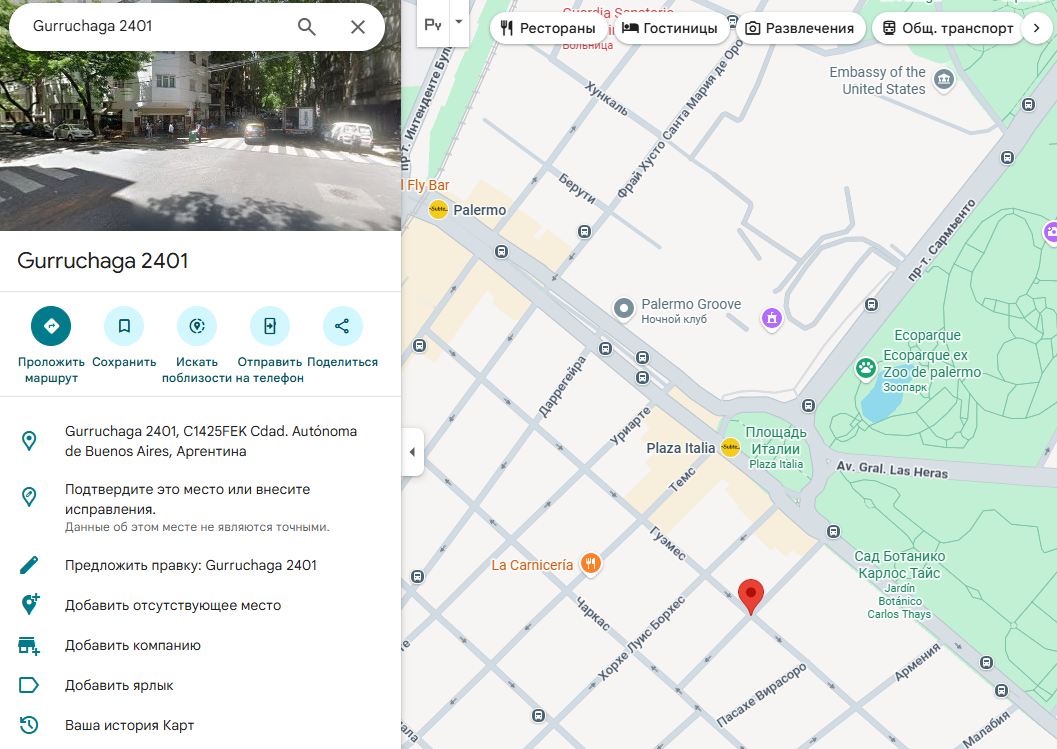Click the Искать поблизости nearby icon
The height and width of the screenshot is (749, 1057).
197,326
